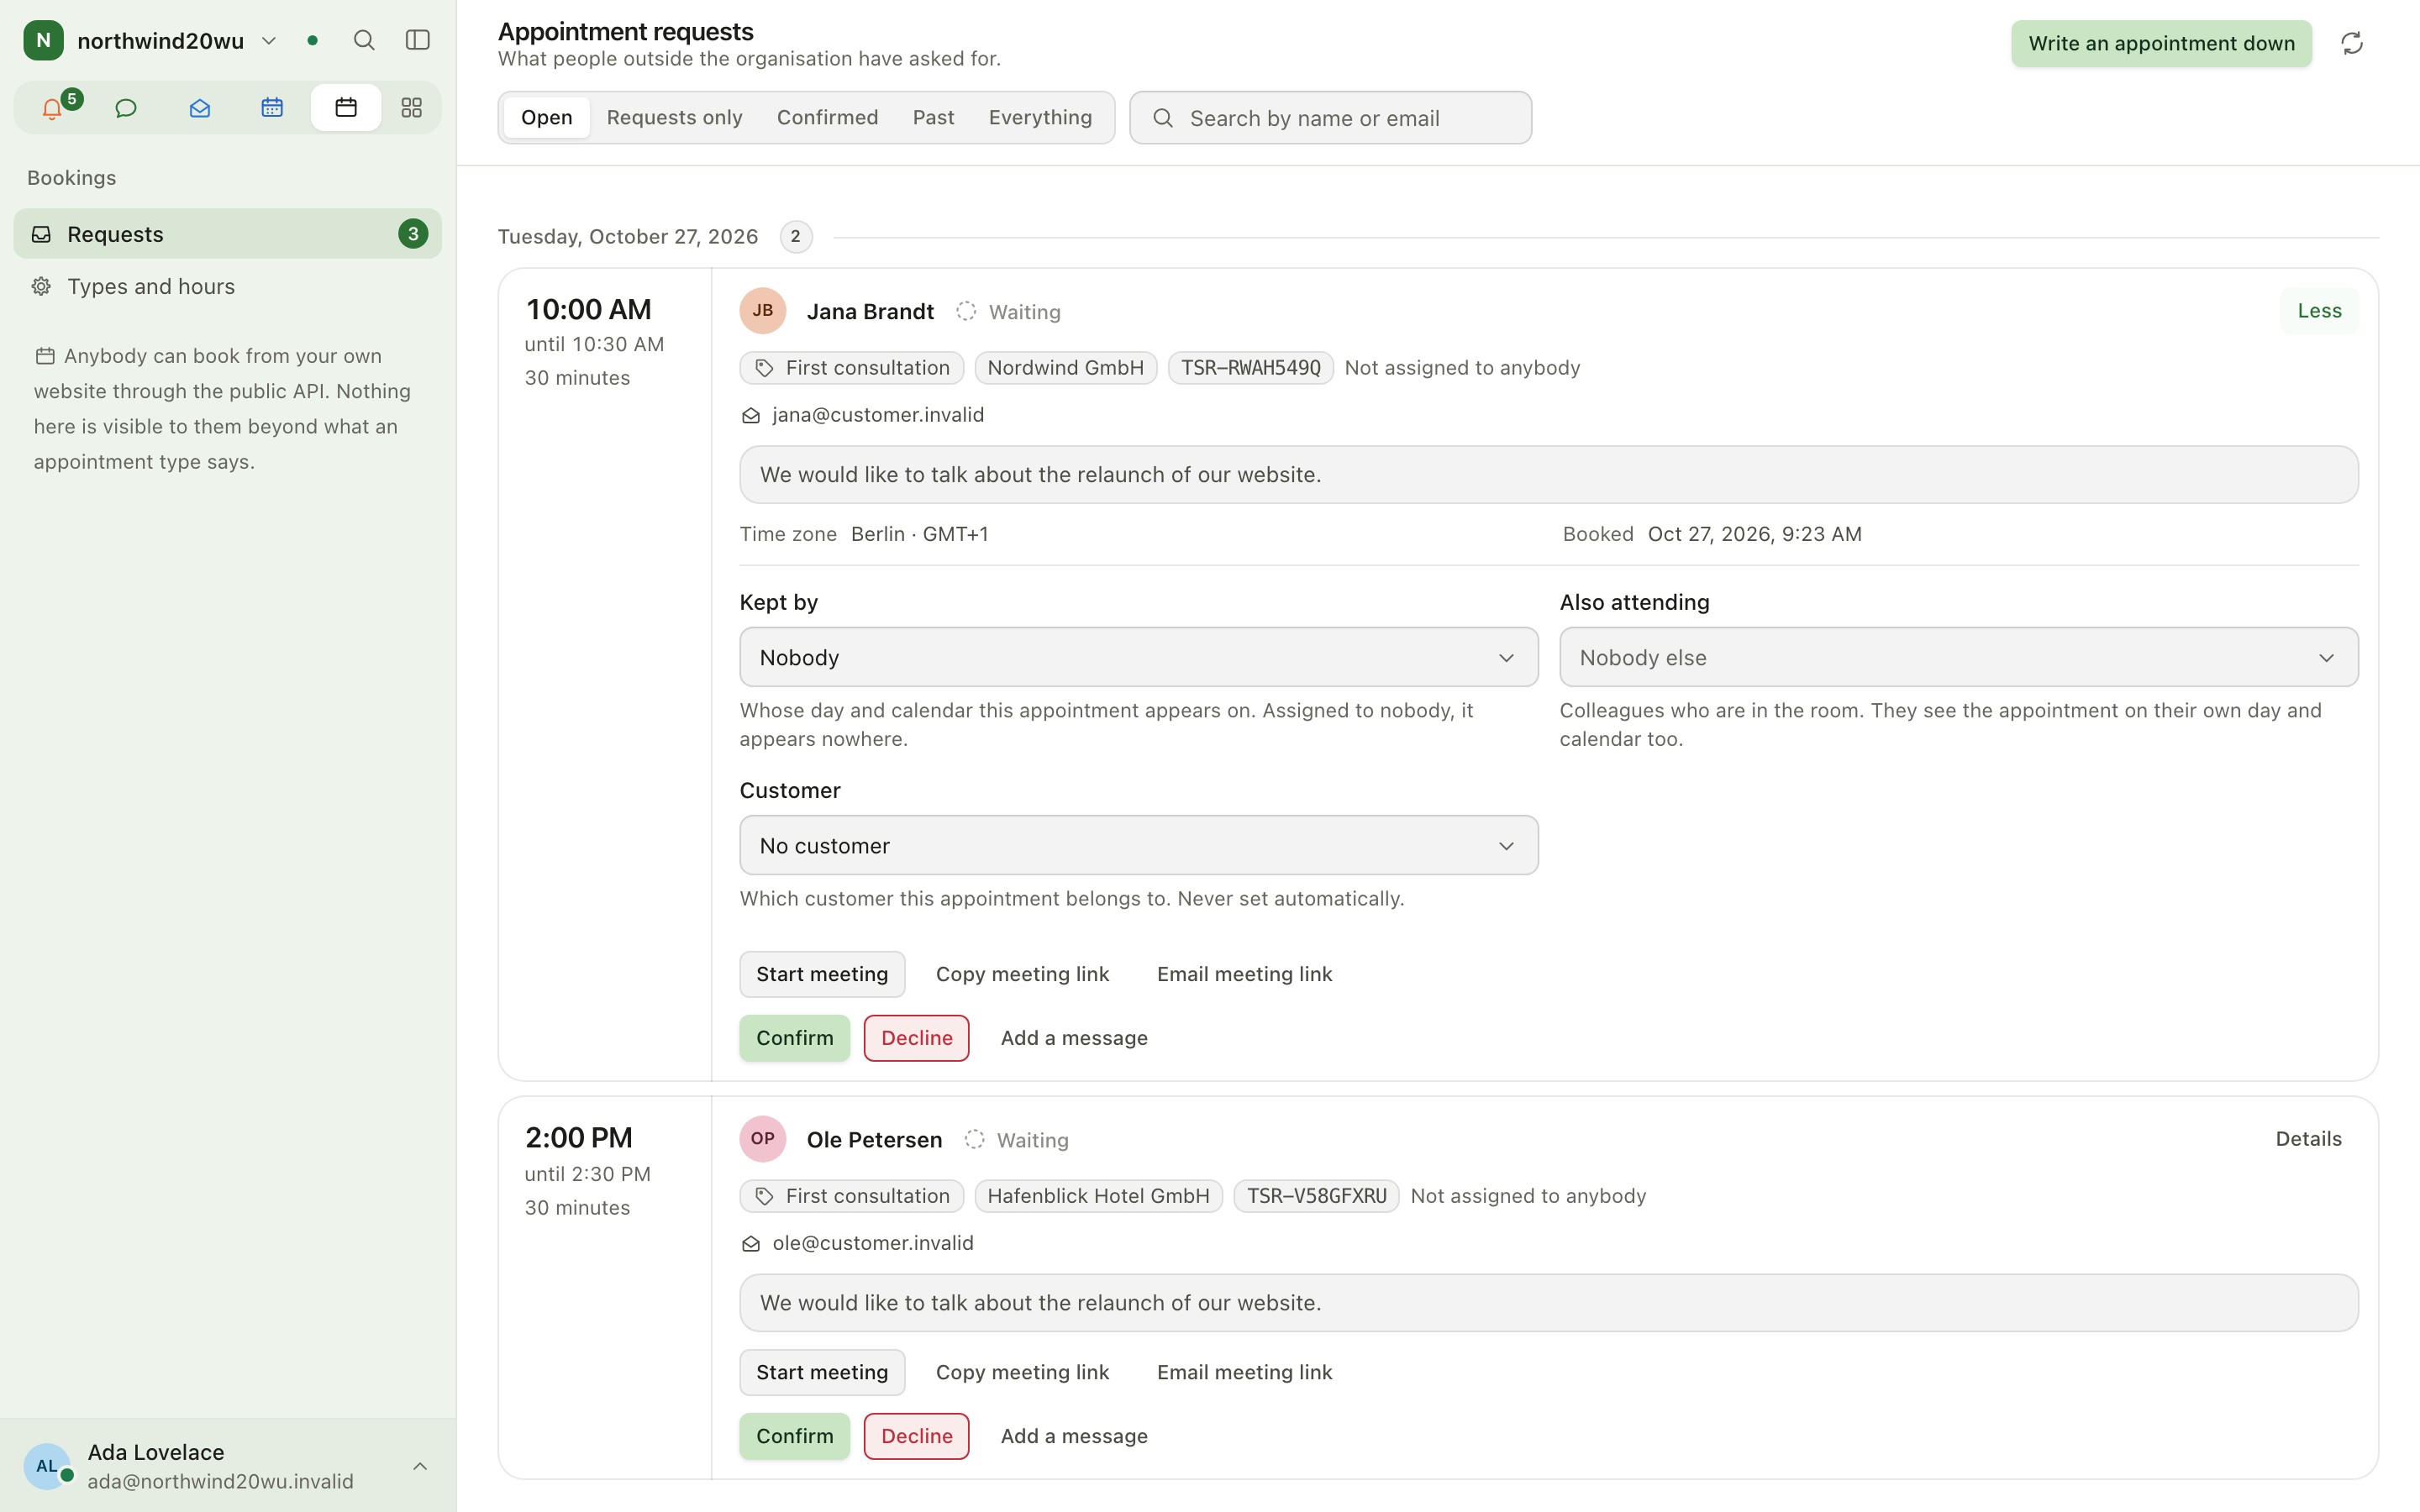Open the No customer dropdown
The image size is (2420, 1512).
pos(1138,845)
